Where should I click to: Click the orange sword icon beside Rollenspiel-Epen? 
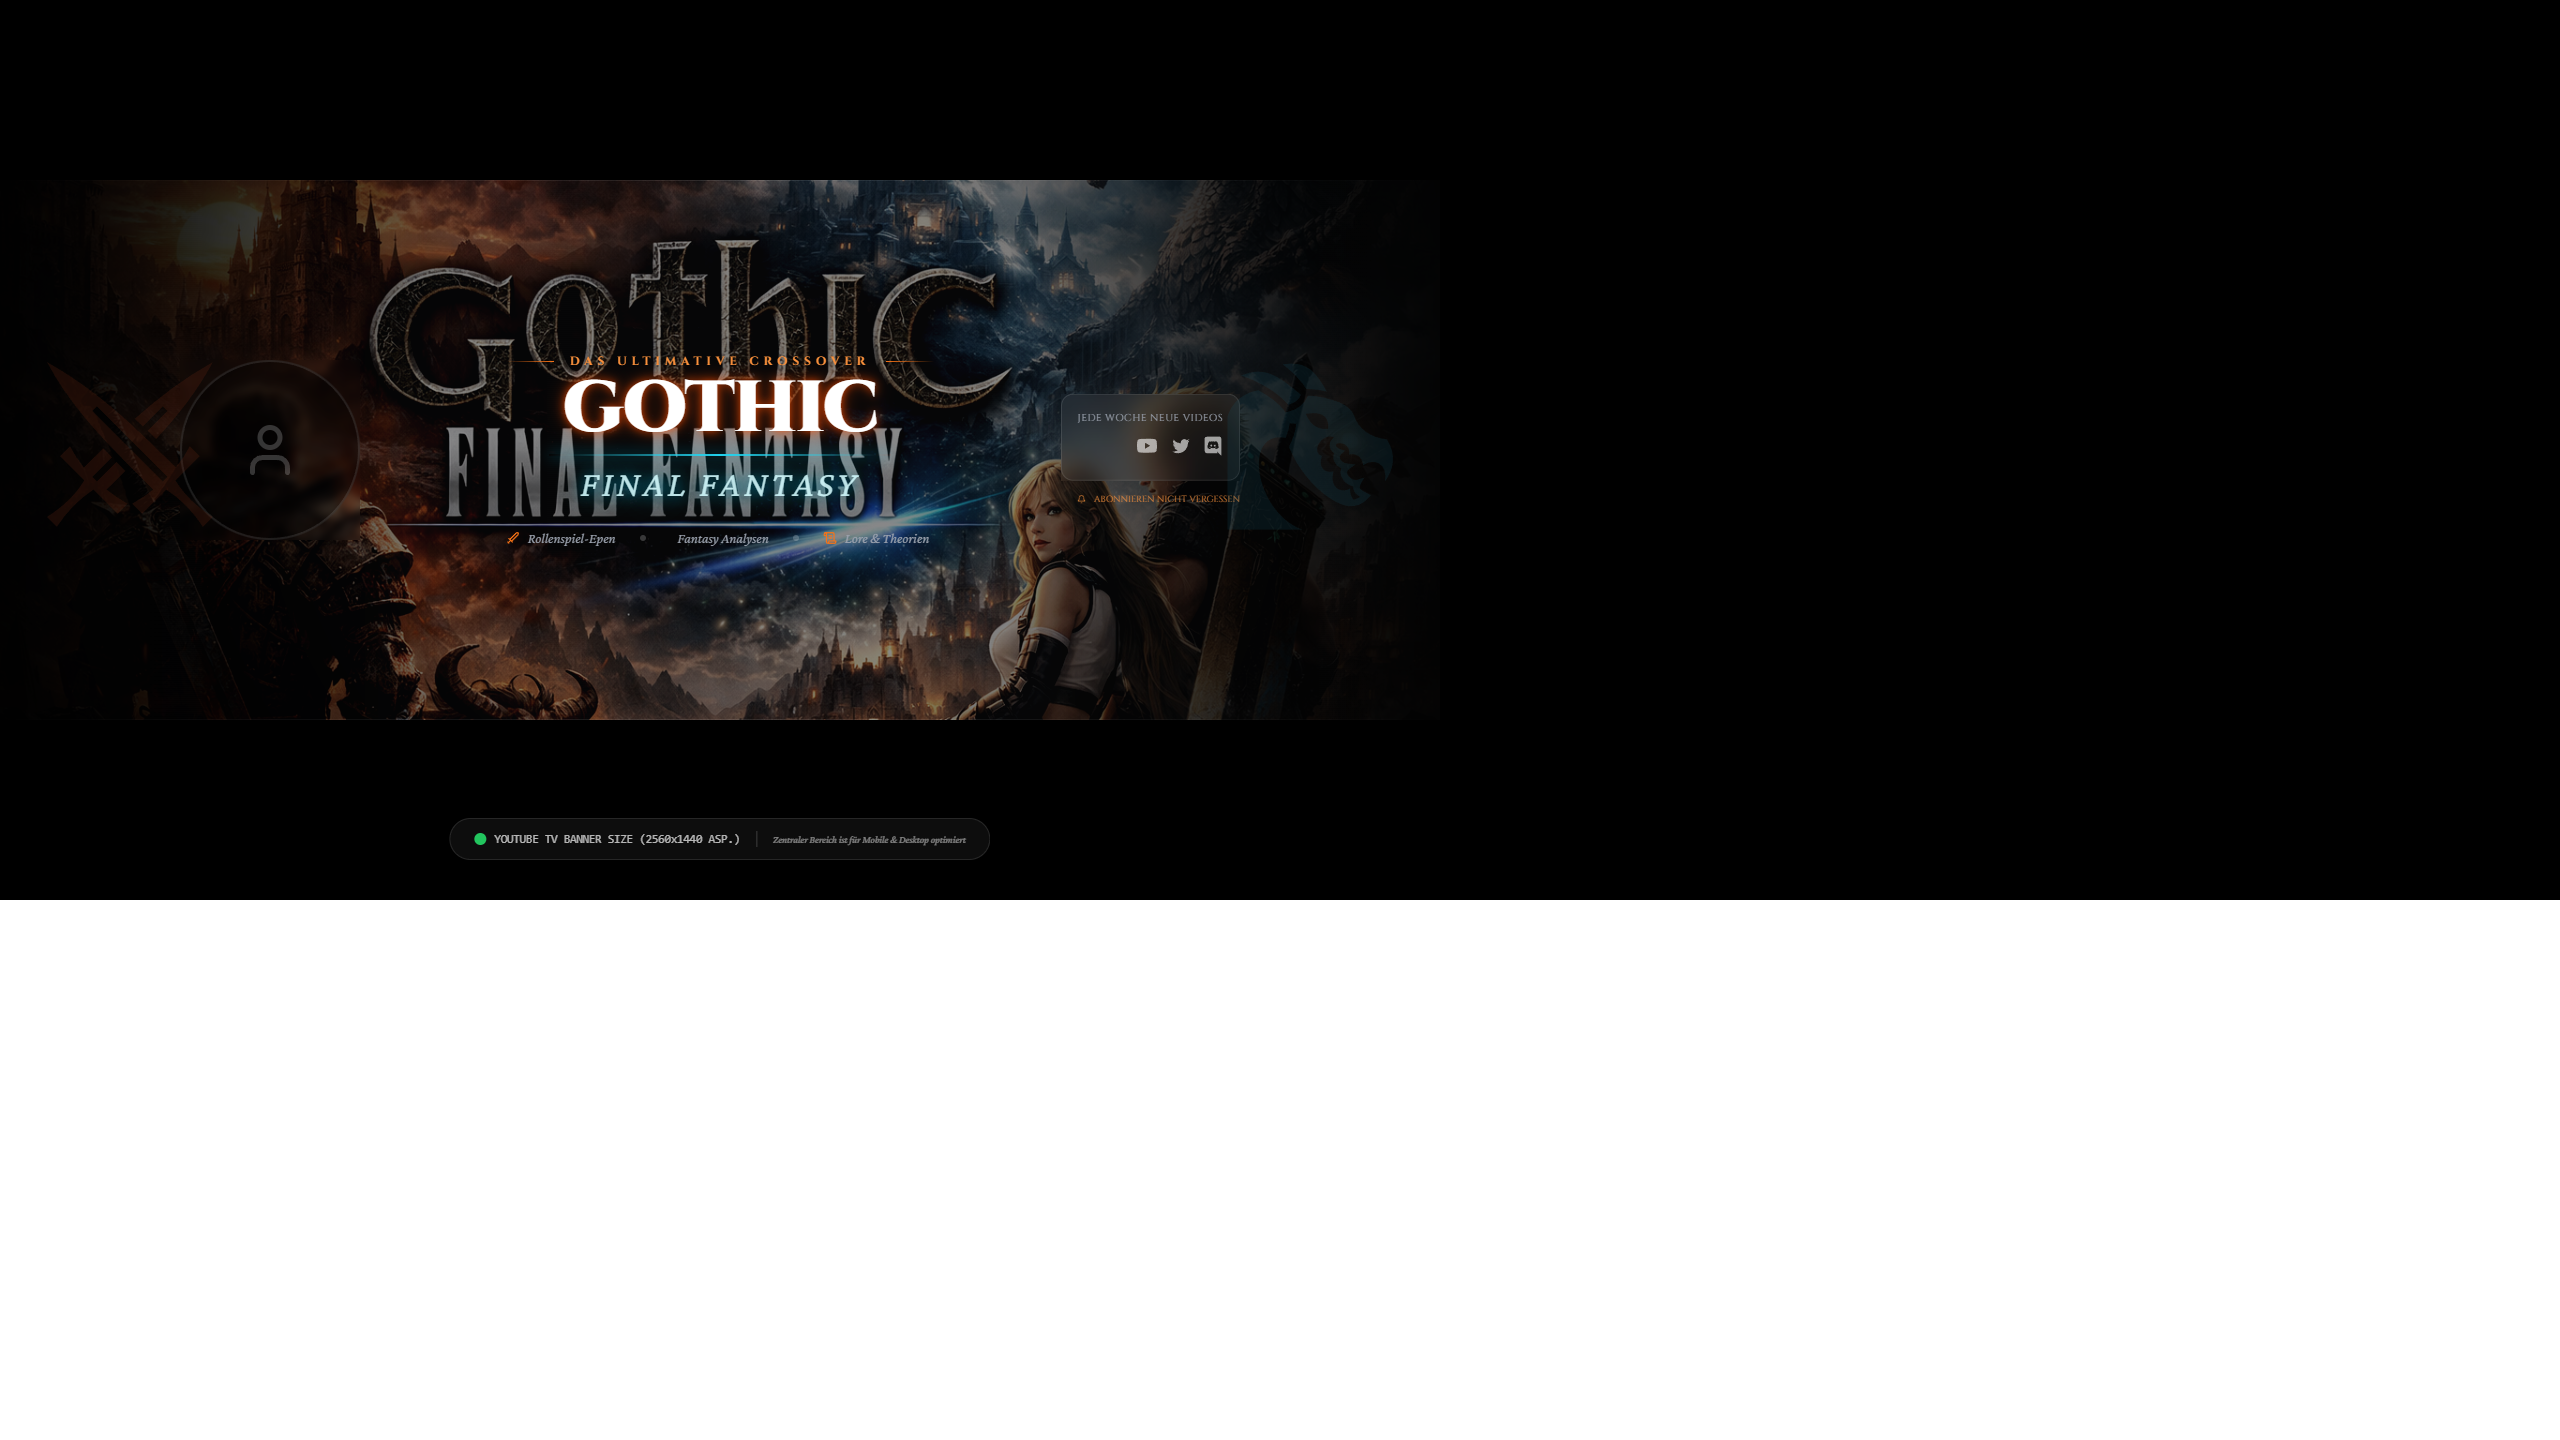click(x=513, y=538)
